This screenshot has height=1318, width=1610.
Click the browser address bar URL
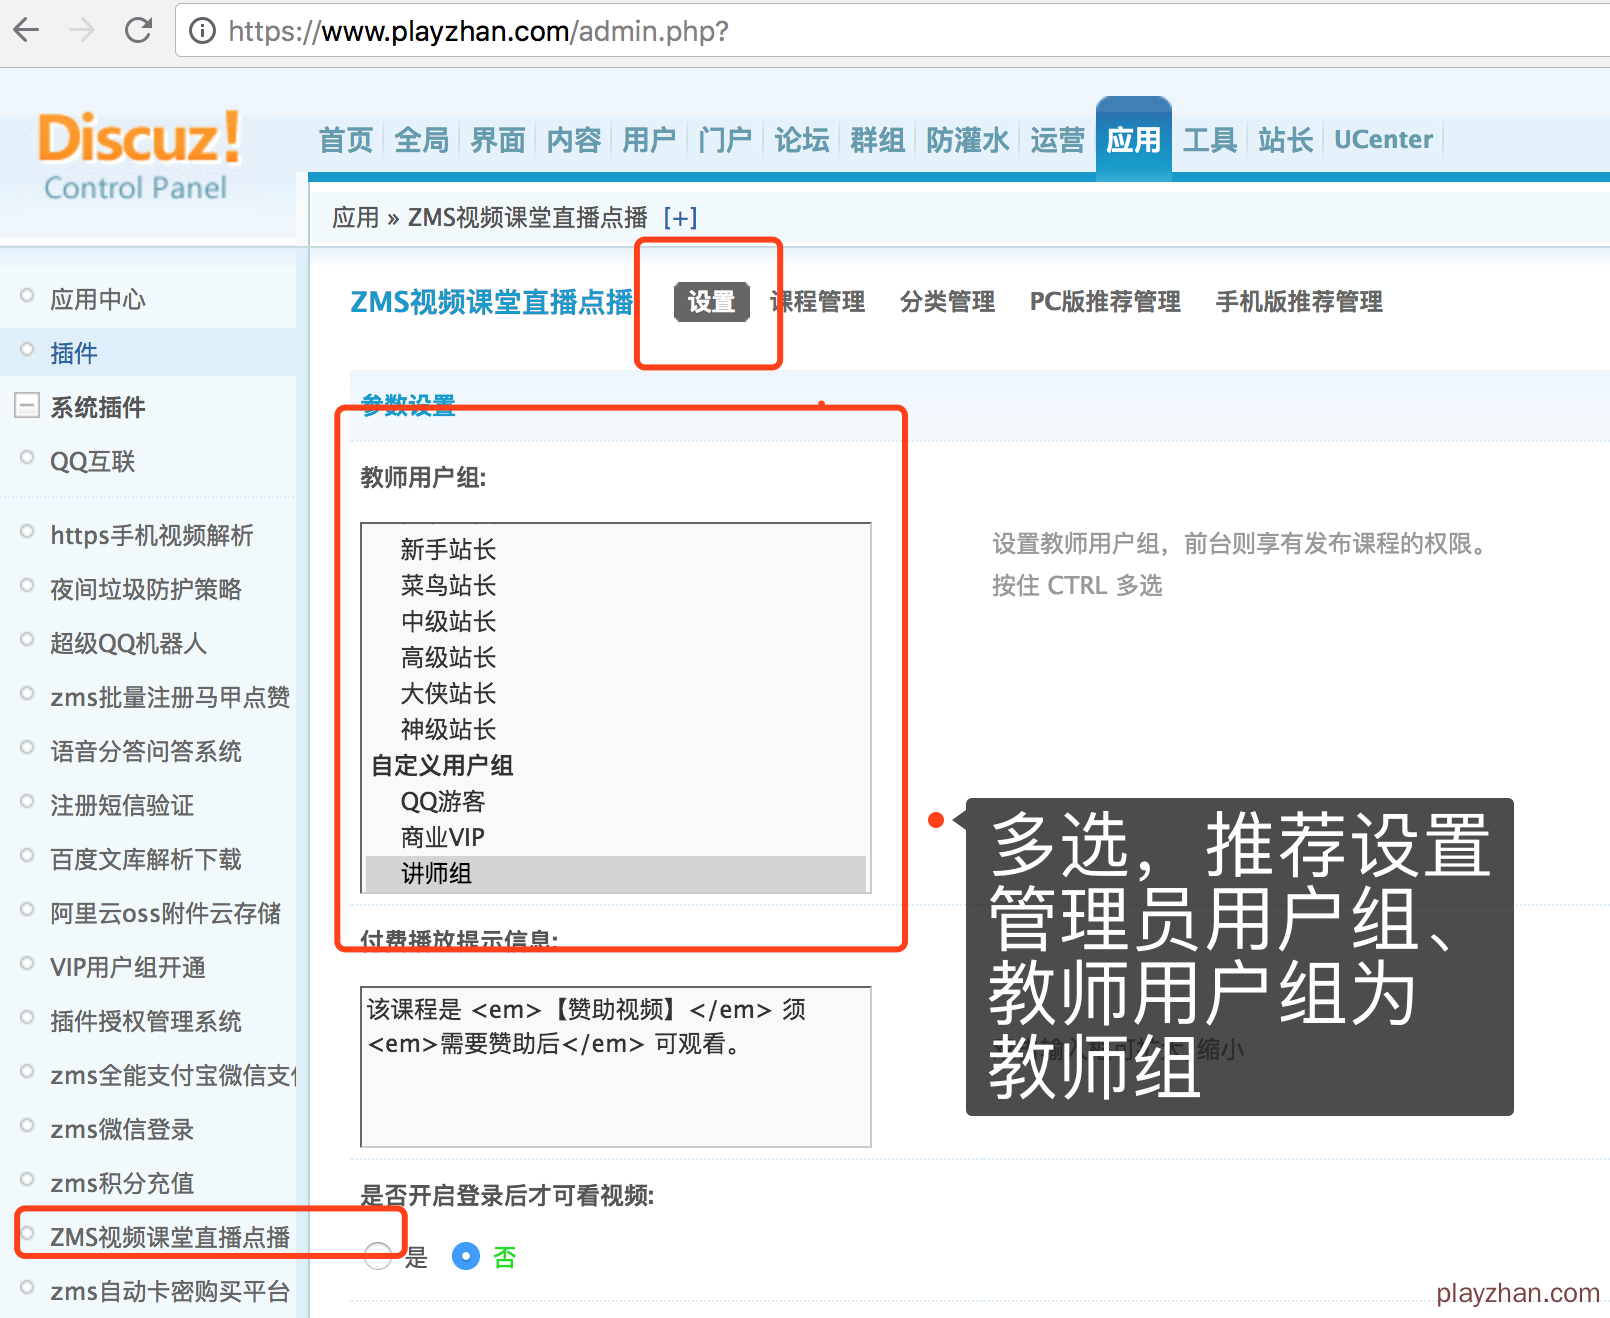478,32
